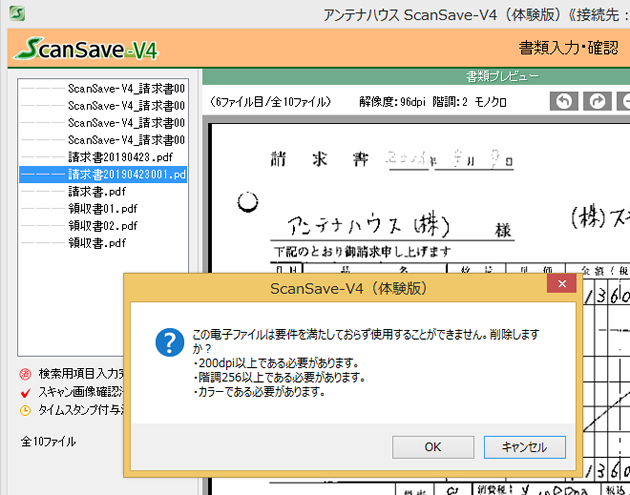This screenshot has width=630, height=495.
Task: Click the カラーである必要があります message line
Action: [x=259, y=391]
